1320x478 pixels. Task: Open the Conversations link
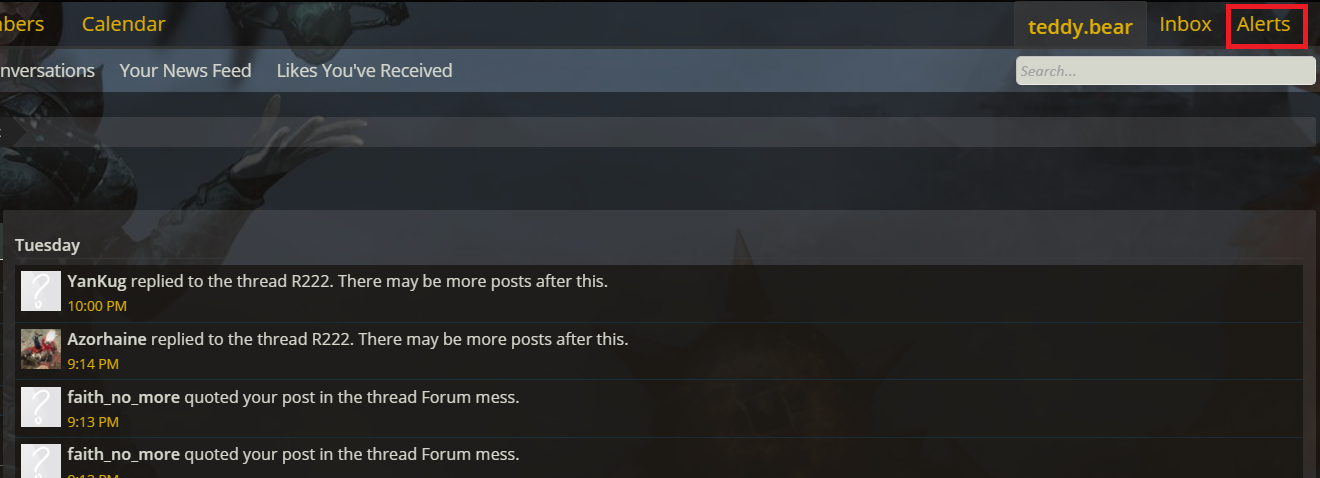tap(47, 70)
